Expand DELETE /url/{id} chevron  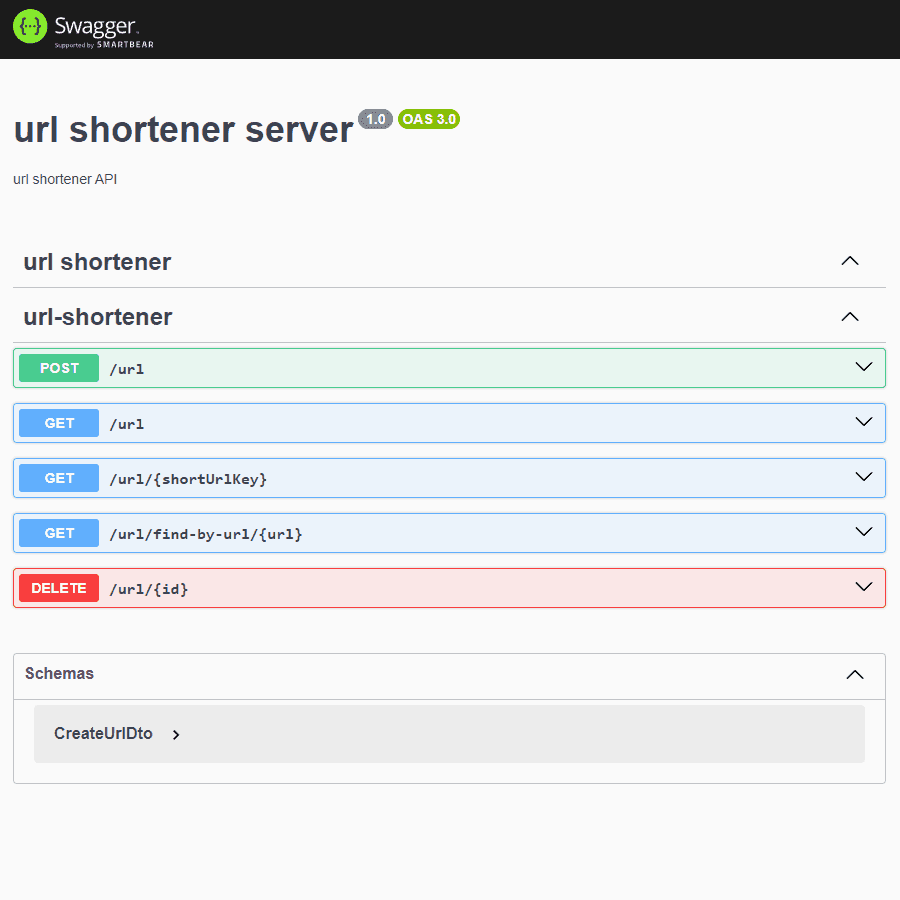(864, 587)
